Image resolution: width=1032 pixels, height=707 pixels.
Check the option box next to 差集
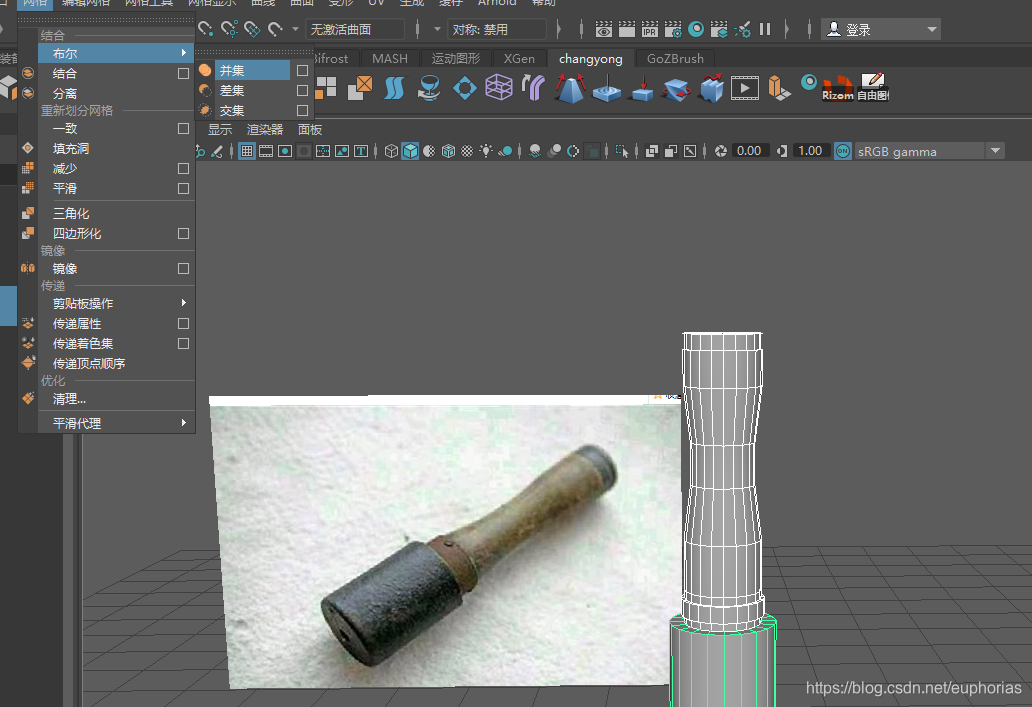pos(302,90)
